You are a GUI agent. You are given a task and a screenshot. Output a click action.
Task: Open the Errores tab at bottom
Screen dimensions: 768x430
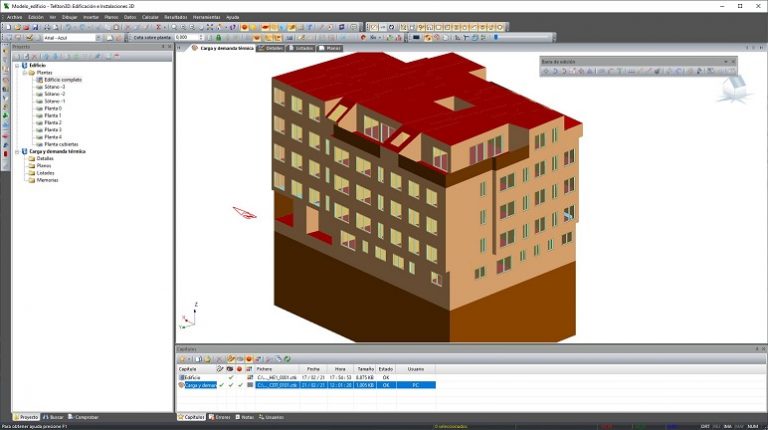coord(219,417)
